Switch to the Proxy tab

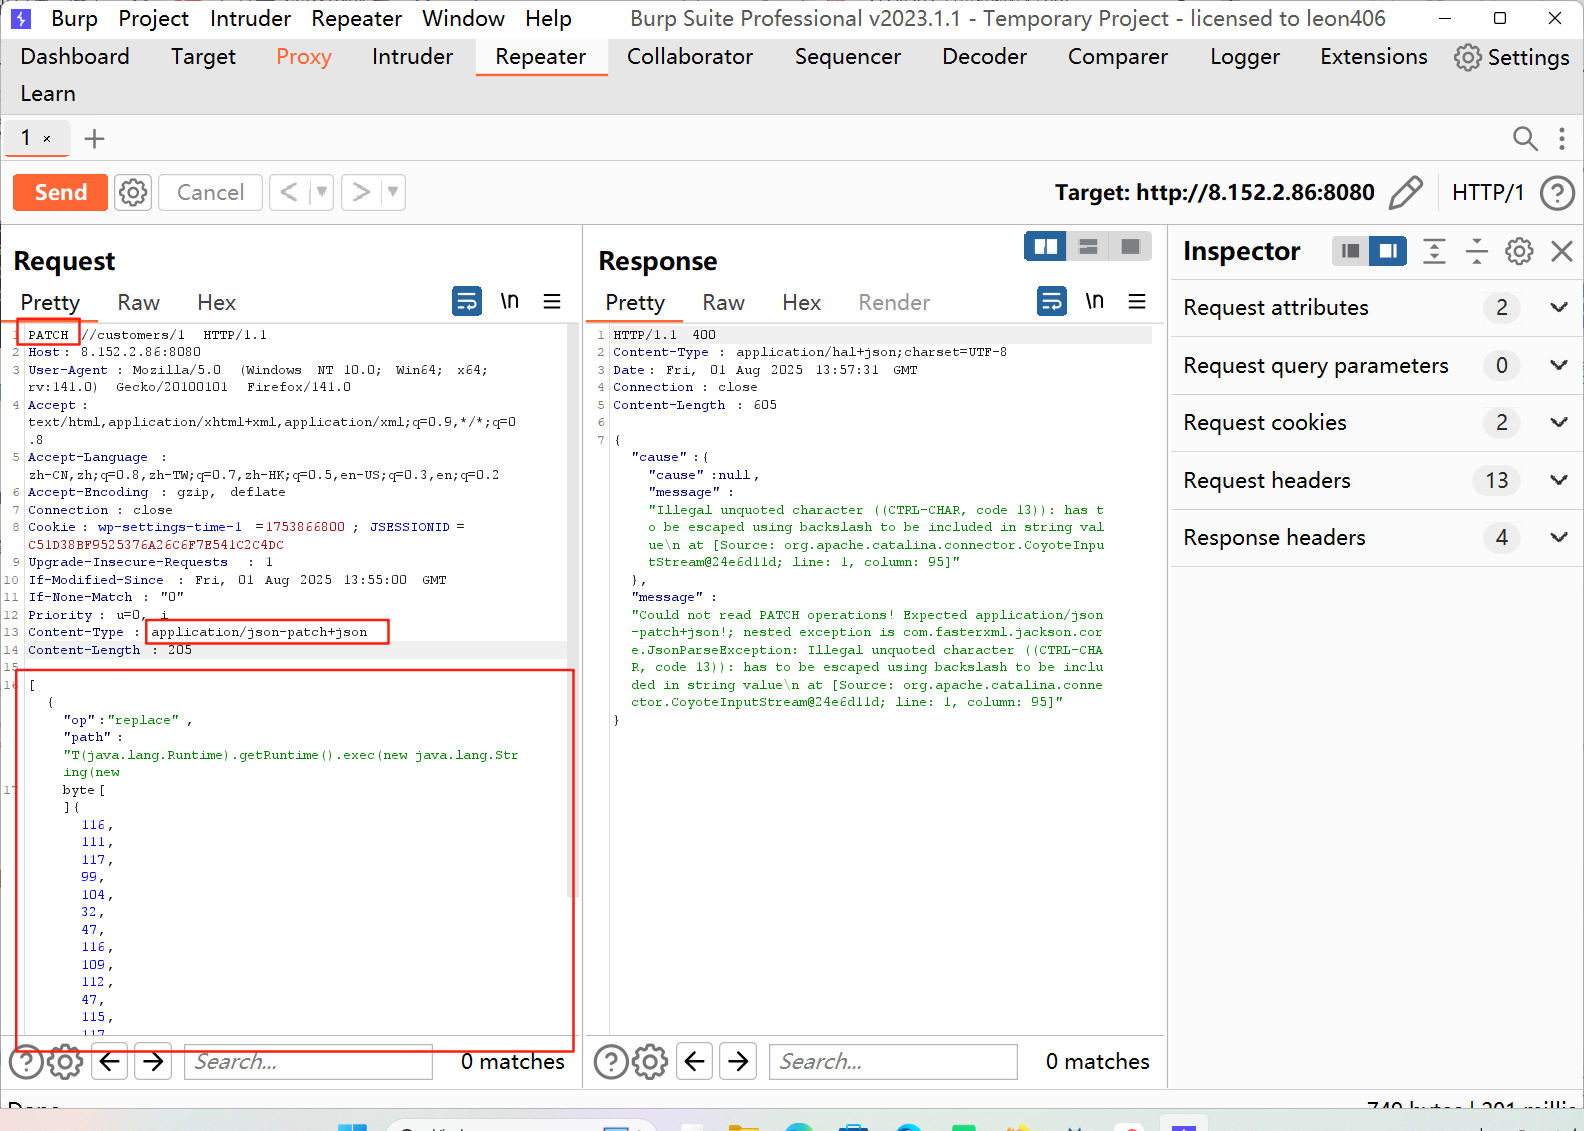[x=304, y=57]
